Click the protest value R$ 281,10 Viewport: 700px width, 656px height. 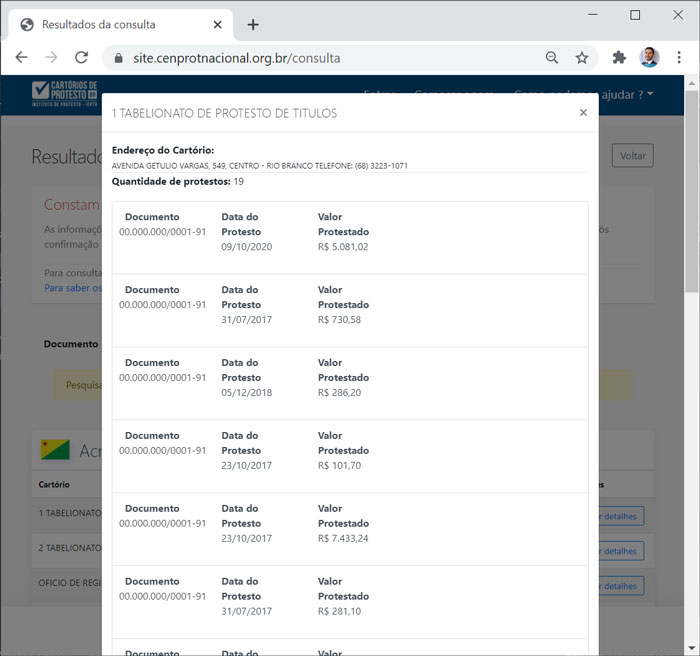pyautogui.click(x=339, y=611)
